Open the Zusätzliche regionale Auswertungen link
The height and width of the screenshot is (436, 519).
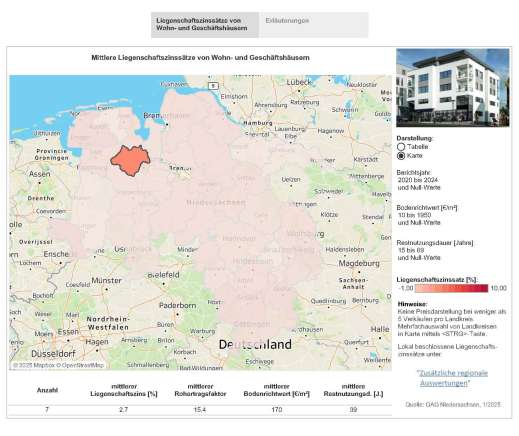click(x=453, y=378)
